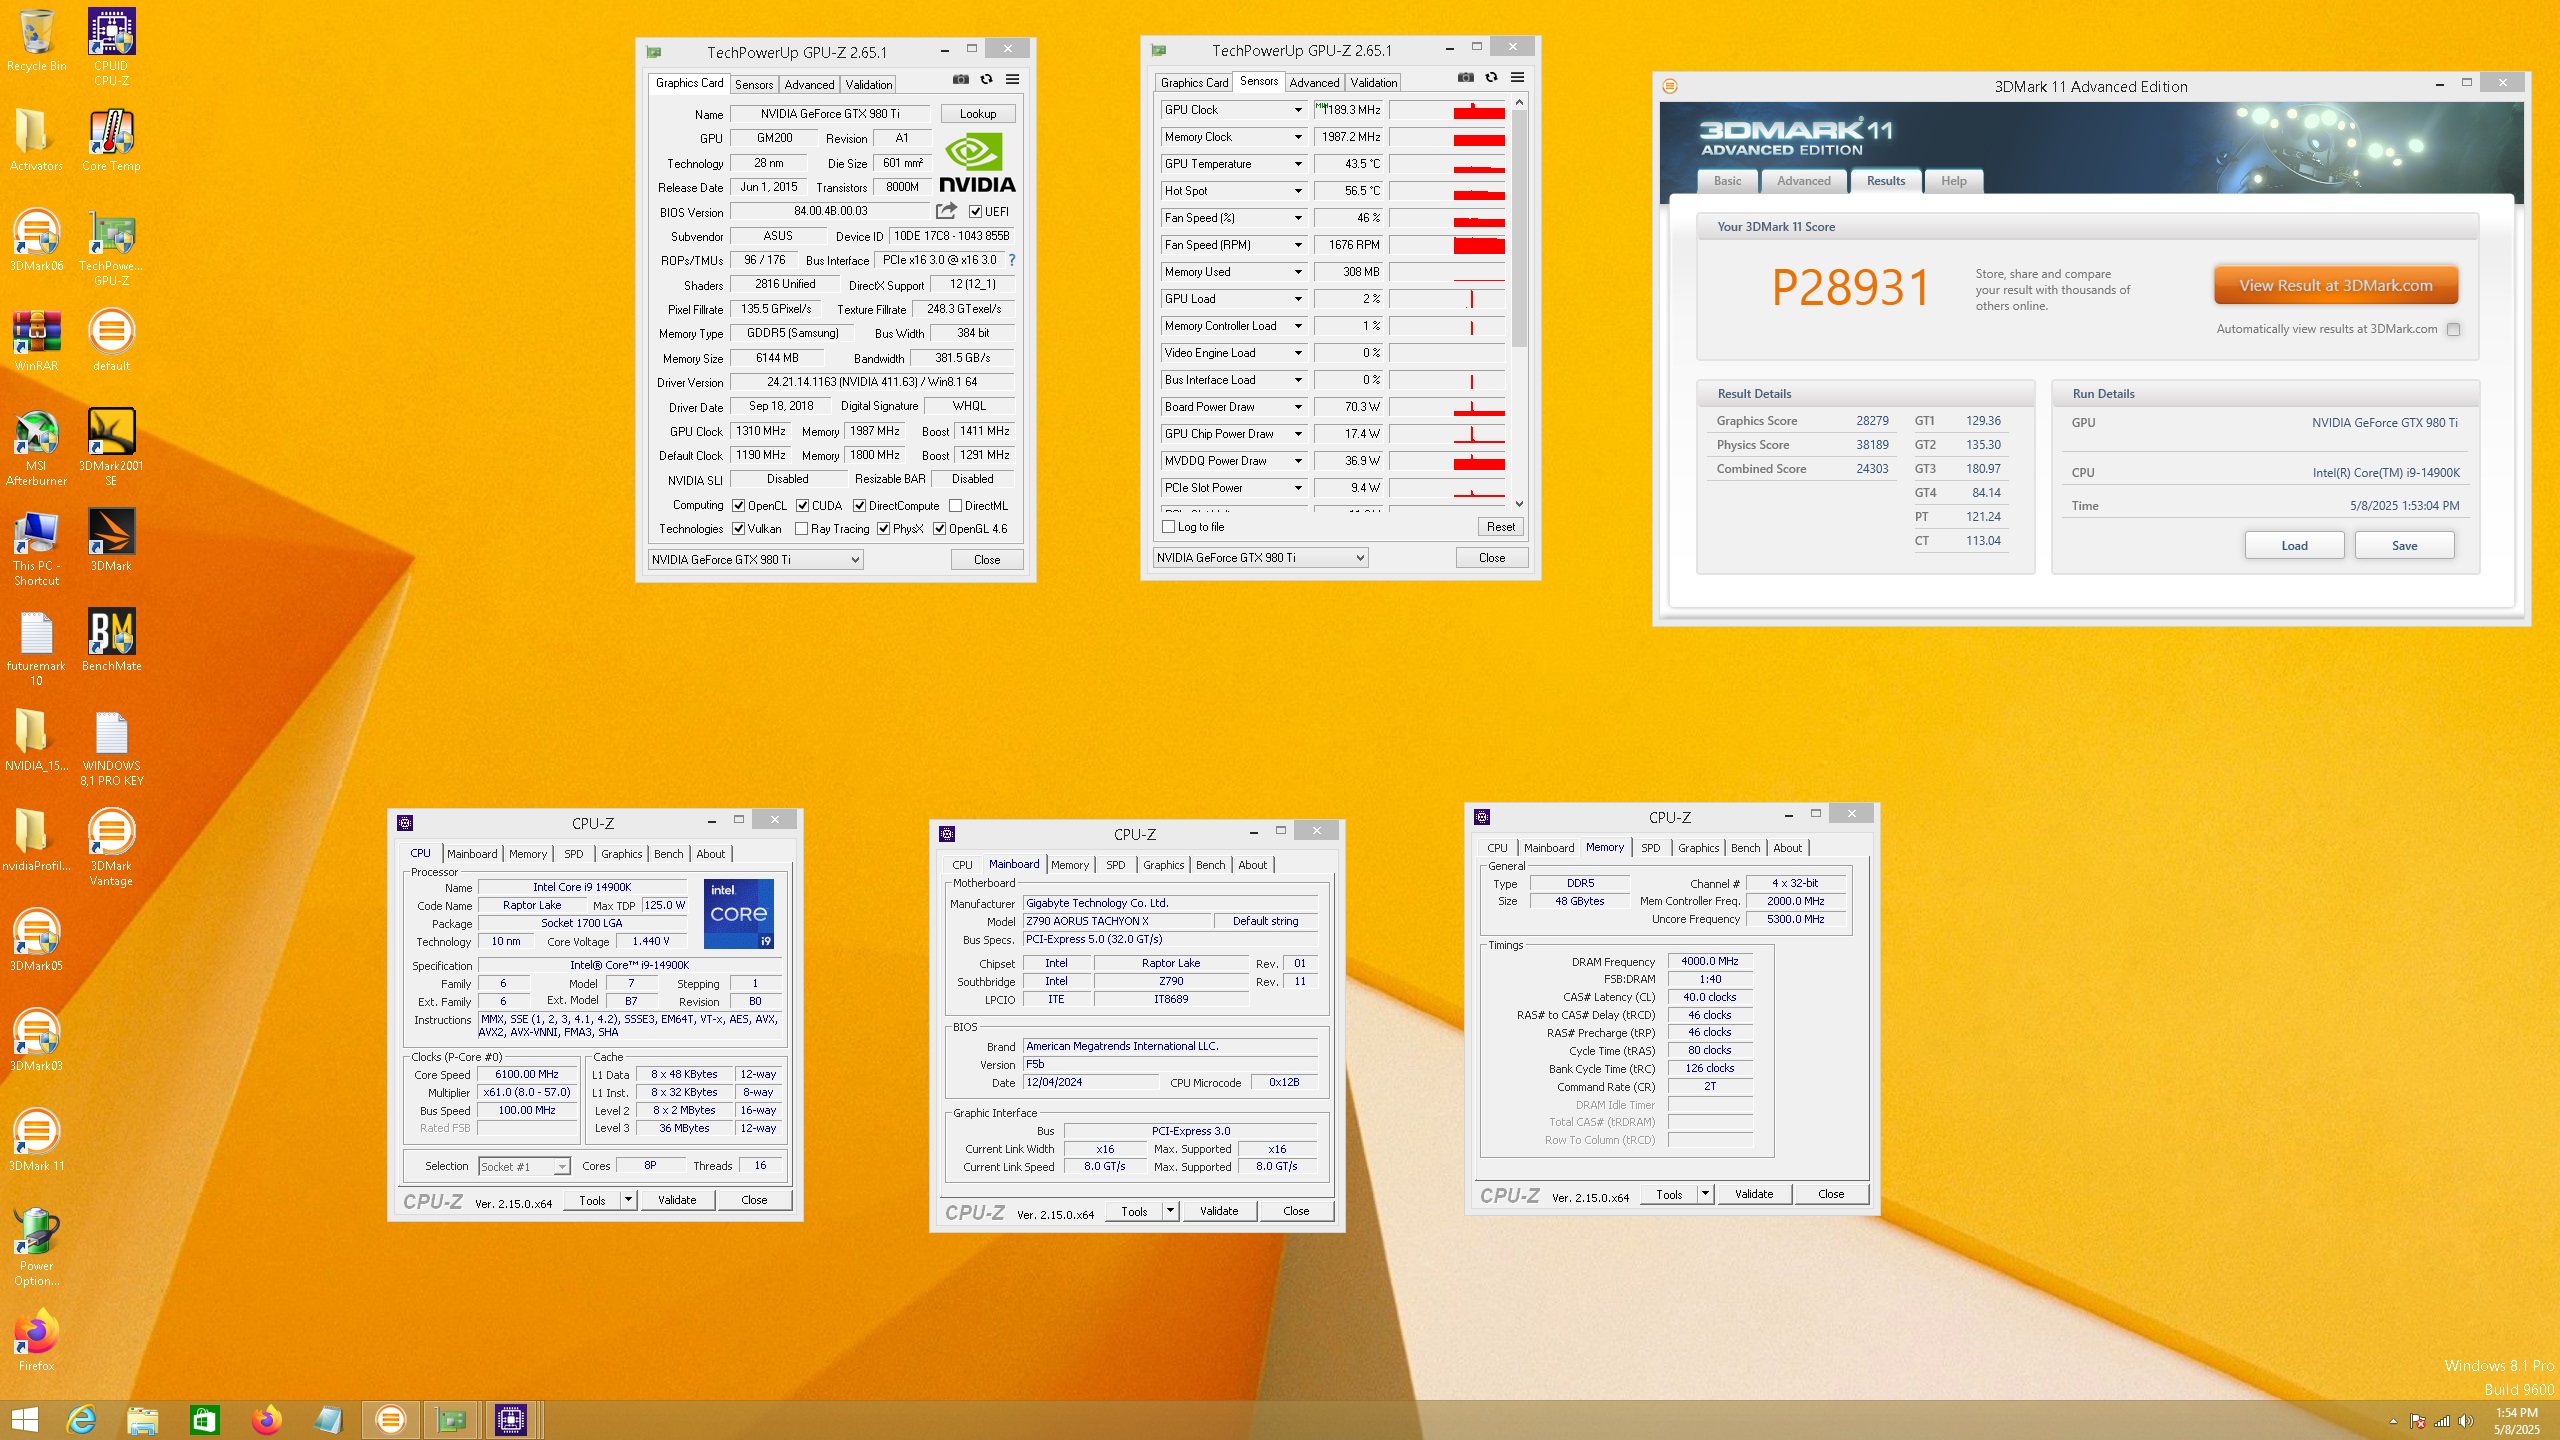Click Validate in CPU-Z Mainboard window
The height and width of the screenshot is (1440, 2560).
(1218, 1211)
